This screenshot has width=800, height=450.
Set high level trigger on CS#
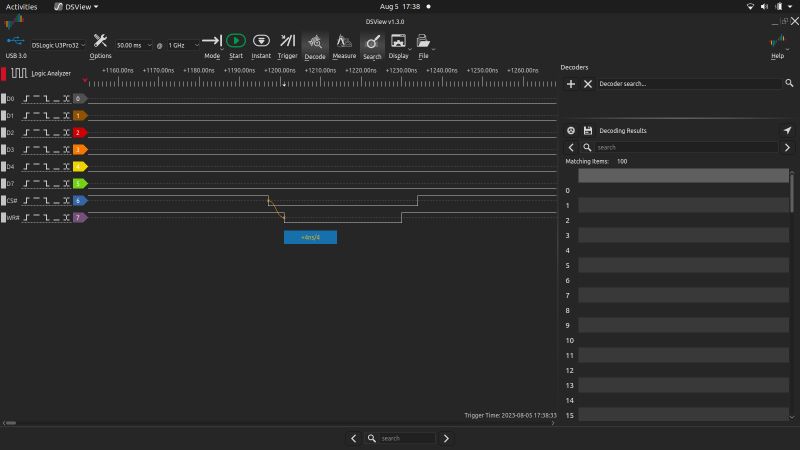coord(36,201)
